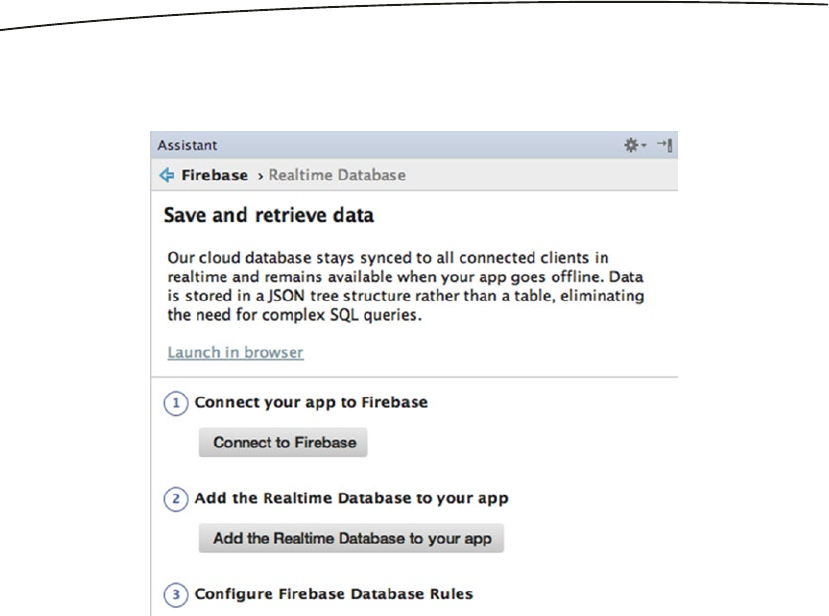The height and width of the screenshot is (616, 829).
Task: Open the Firebase breadcrumb
Action: point(214,175)
